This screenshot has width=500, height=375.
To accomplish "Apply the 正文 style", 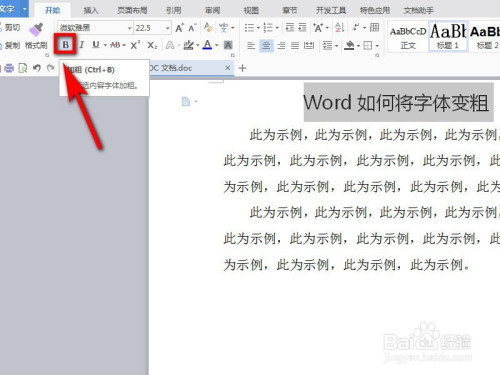I will [408, 37].
